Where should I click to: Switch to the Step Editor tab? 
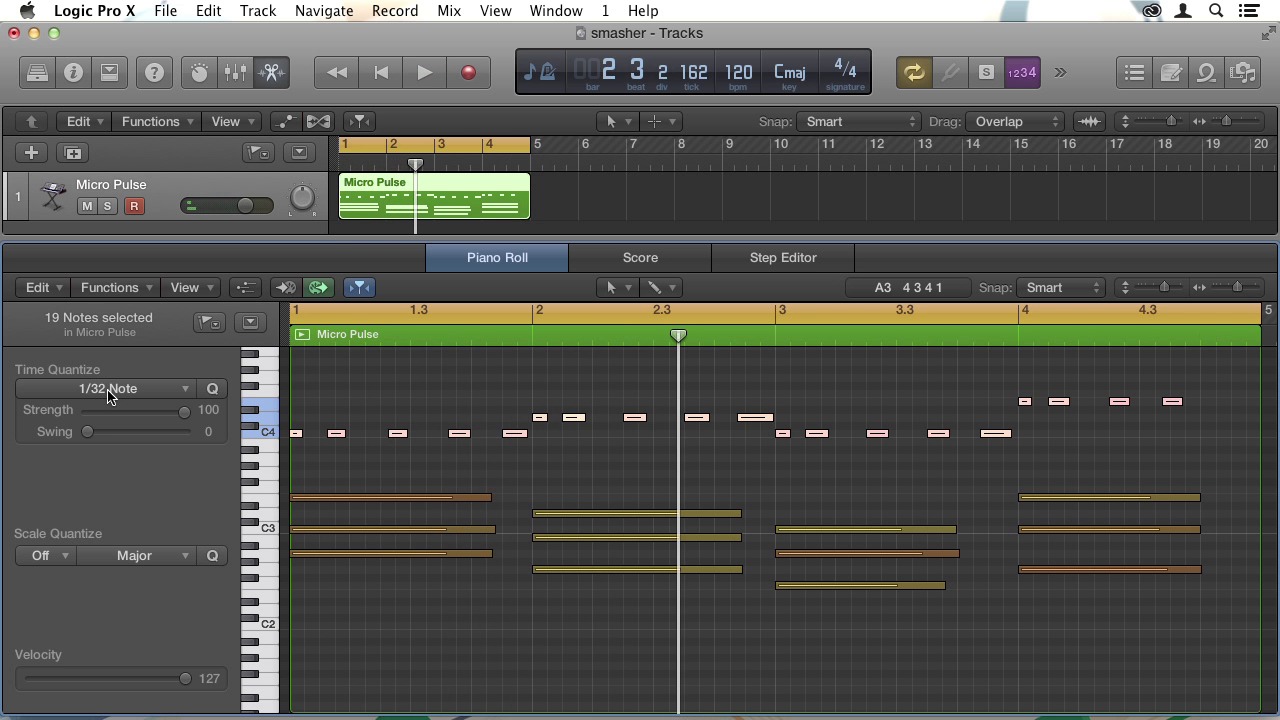[783, 258]
